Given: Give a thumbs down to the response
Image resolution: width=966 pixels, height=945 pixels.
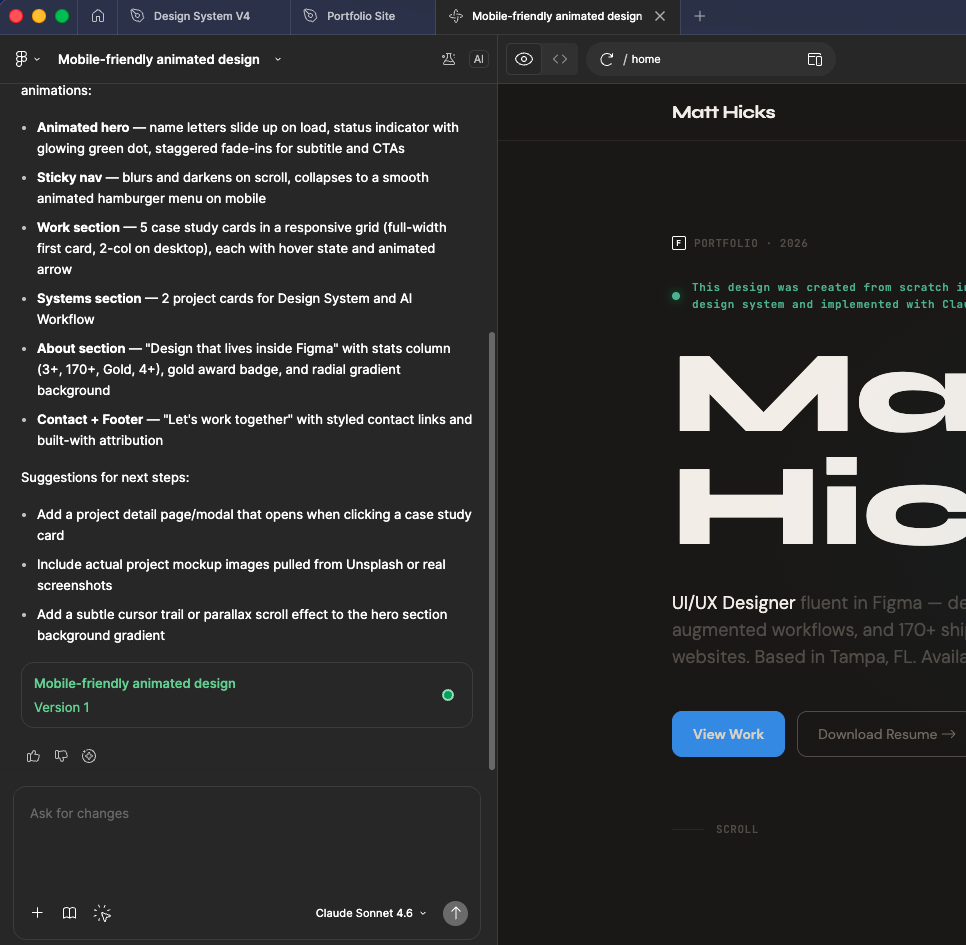Looking at the screenshot, I should coord(61,756).
